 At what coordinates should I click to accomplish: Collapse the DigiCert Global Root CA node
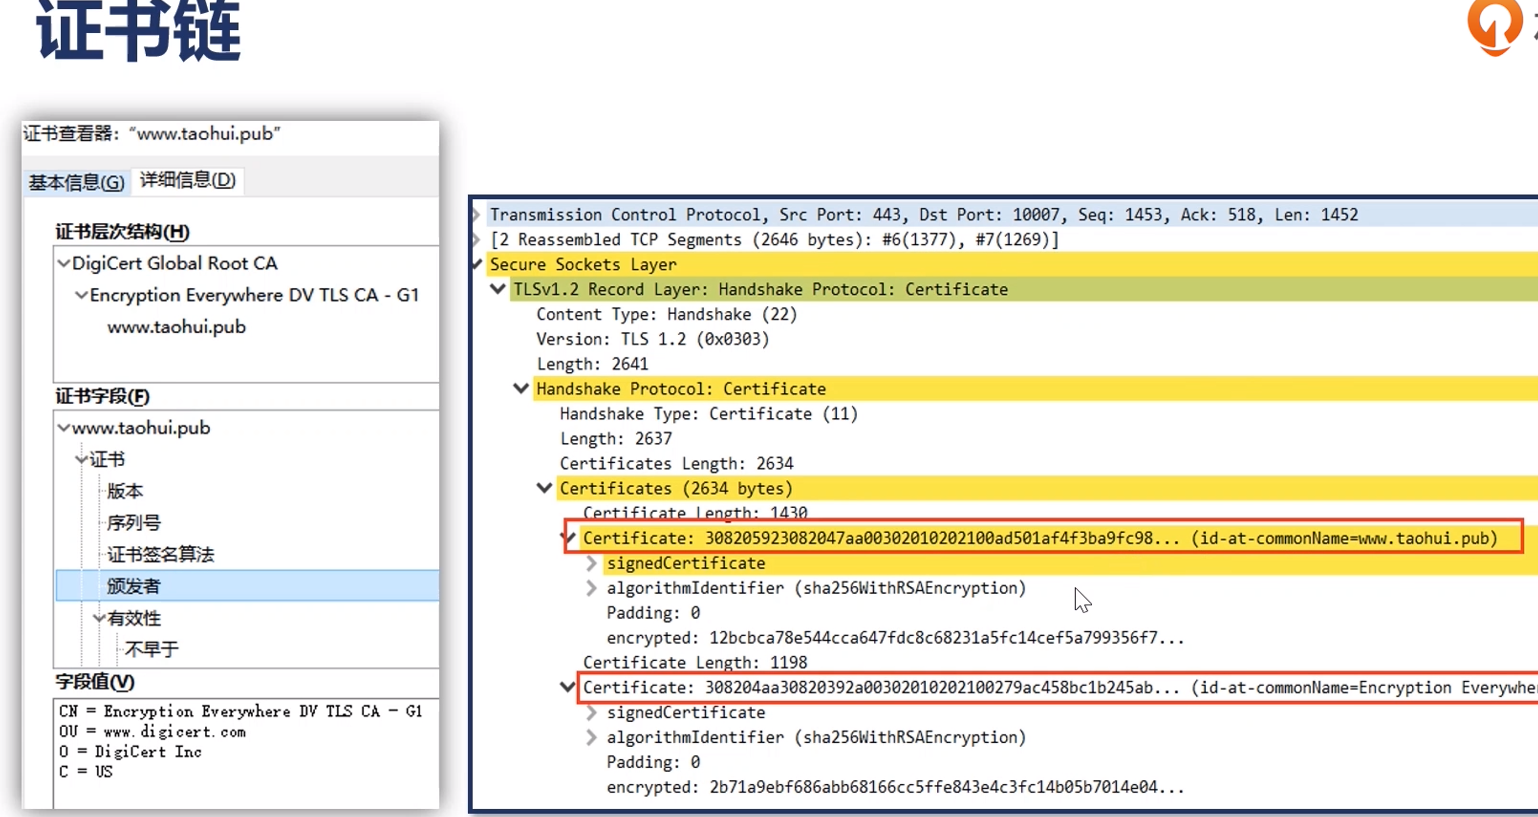coord(64,264)
